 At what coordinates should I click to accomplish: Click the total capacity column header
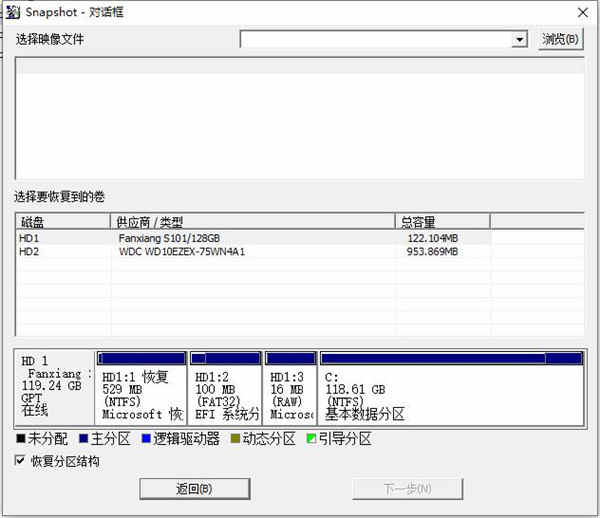coord(442,222)
